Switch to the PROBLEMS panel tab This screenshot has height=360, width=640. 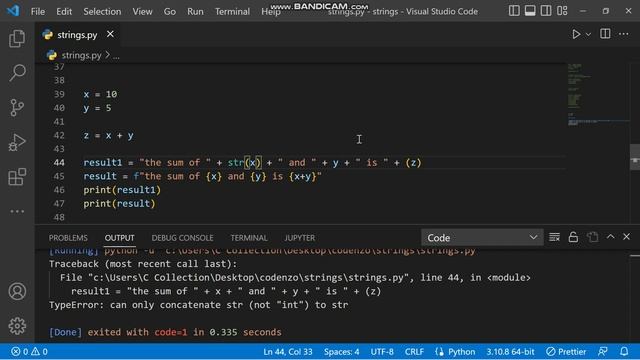(x=68, y=238)
